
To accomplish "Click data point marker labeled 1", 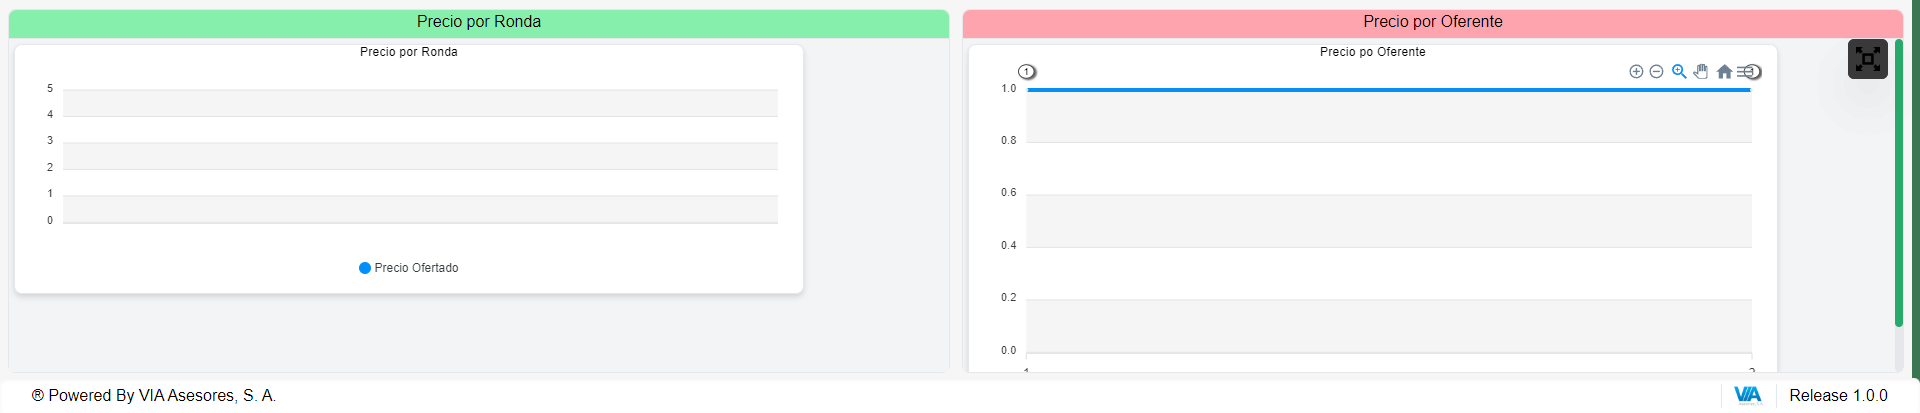I will (x=1027, y=72).
